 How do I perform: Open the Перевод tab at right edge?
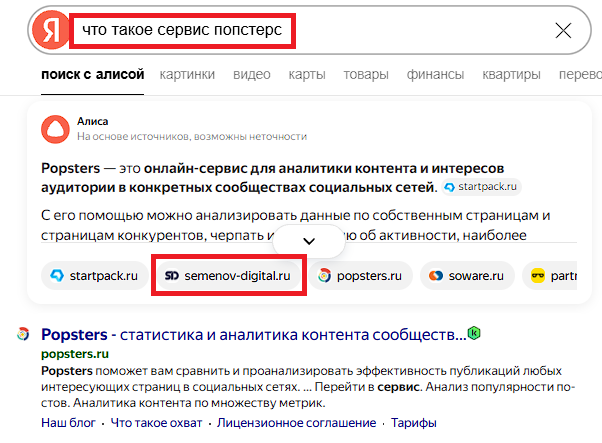[580, 74]
